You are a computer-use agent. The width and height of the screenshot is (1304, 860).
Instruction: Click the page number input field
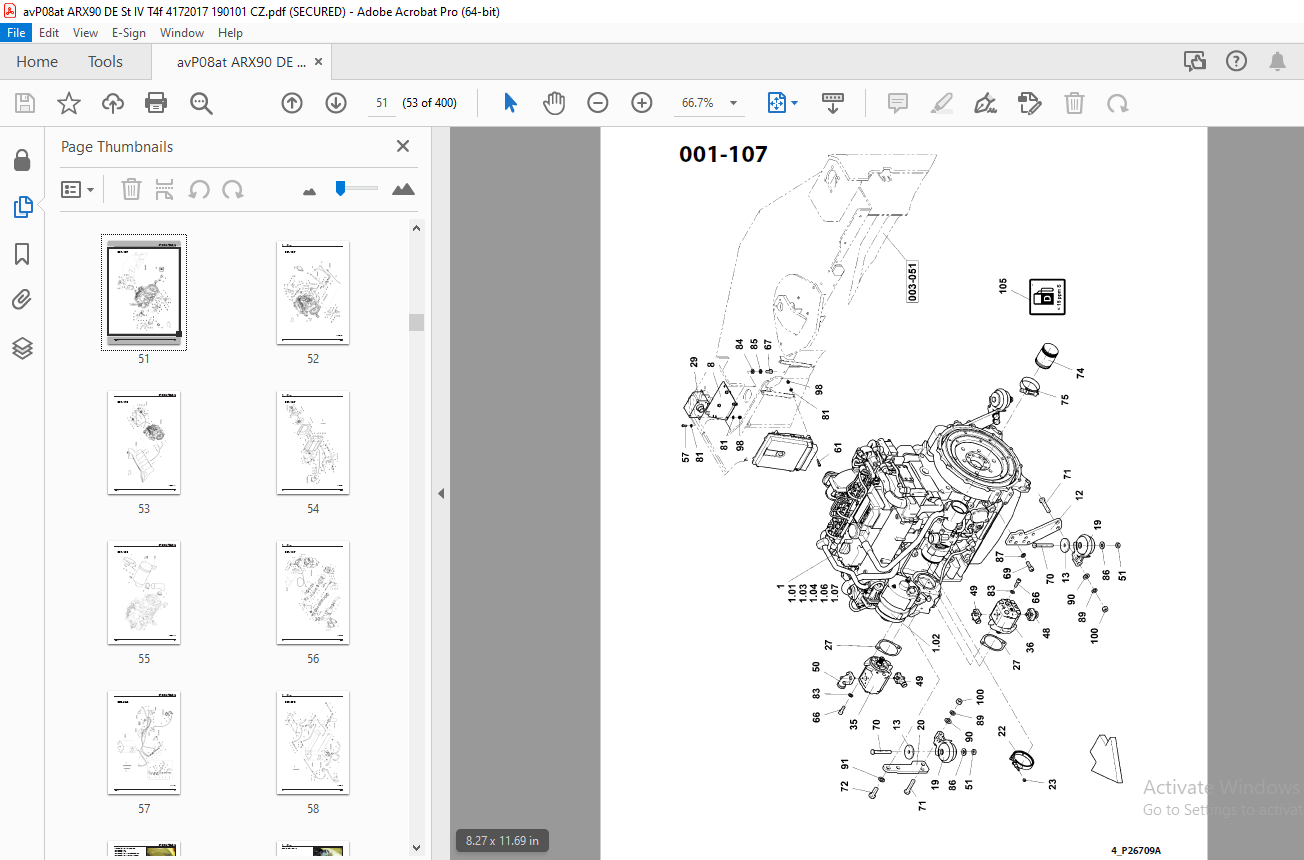(x=381, y=103)
